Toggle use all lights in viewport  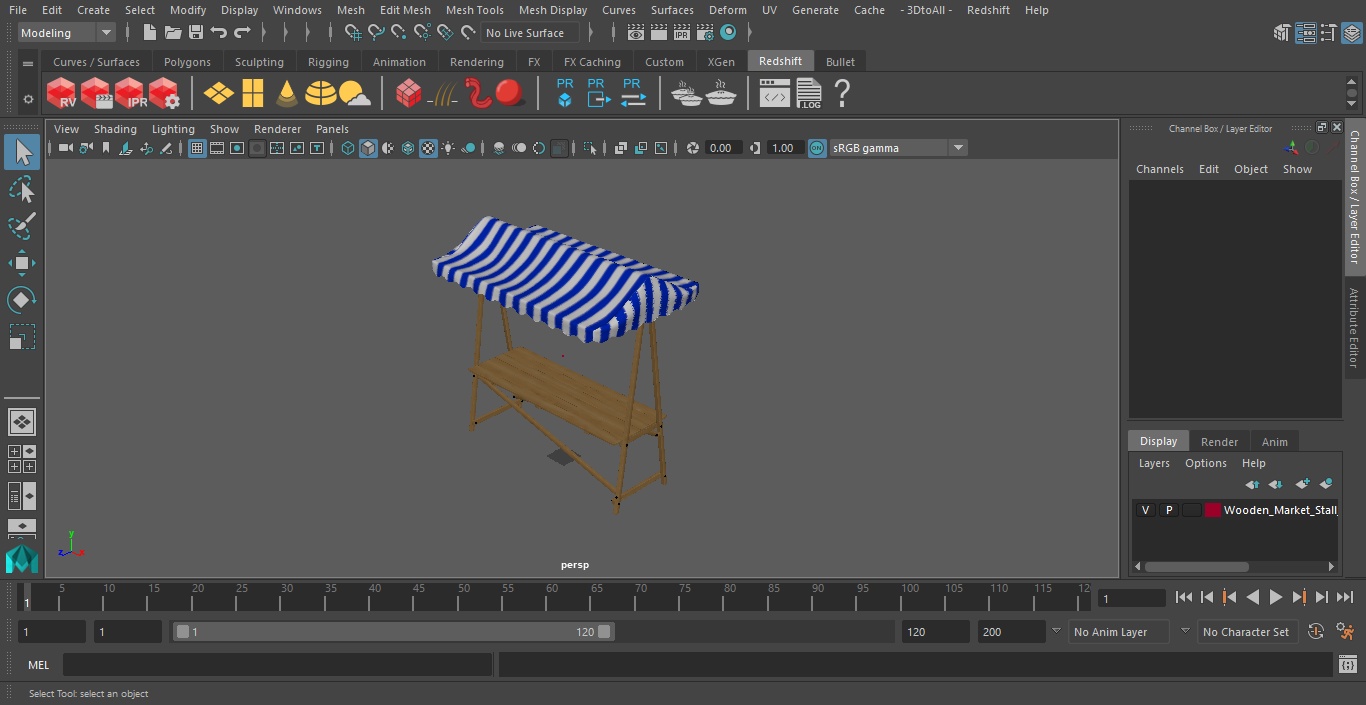tap(448, 148)
